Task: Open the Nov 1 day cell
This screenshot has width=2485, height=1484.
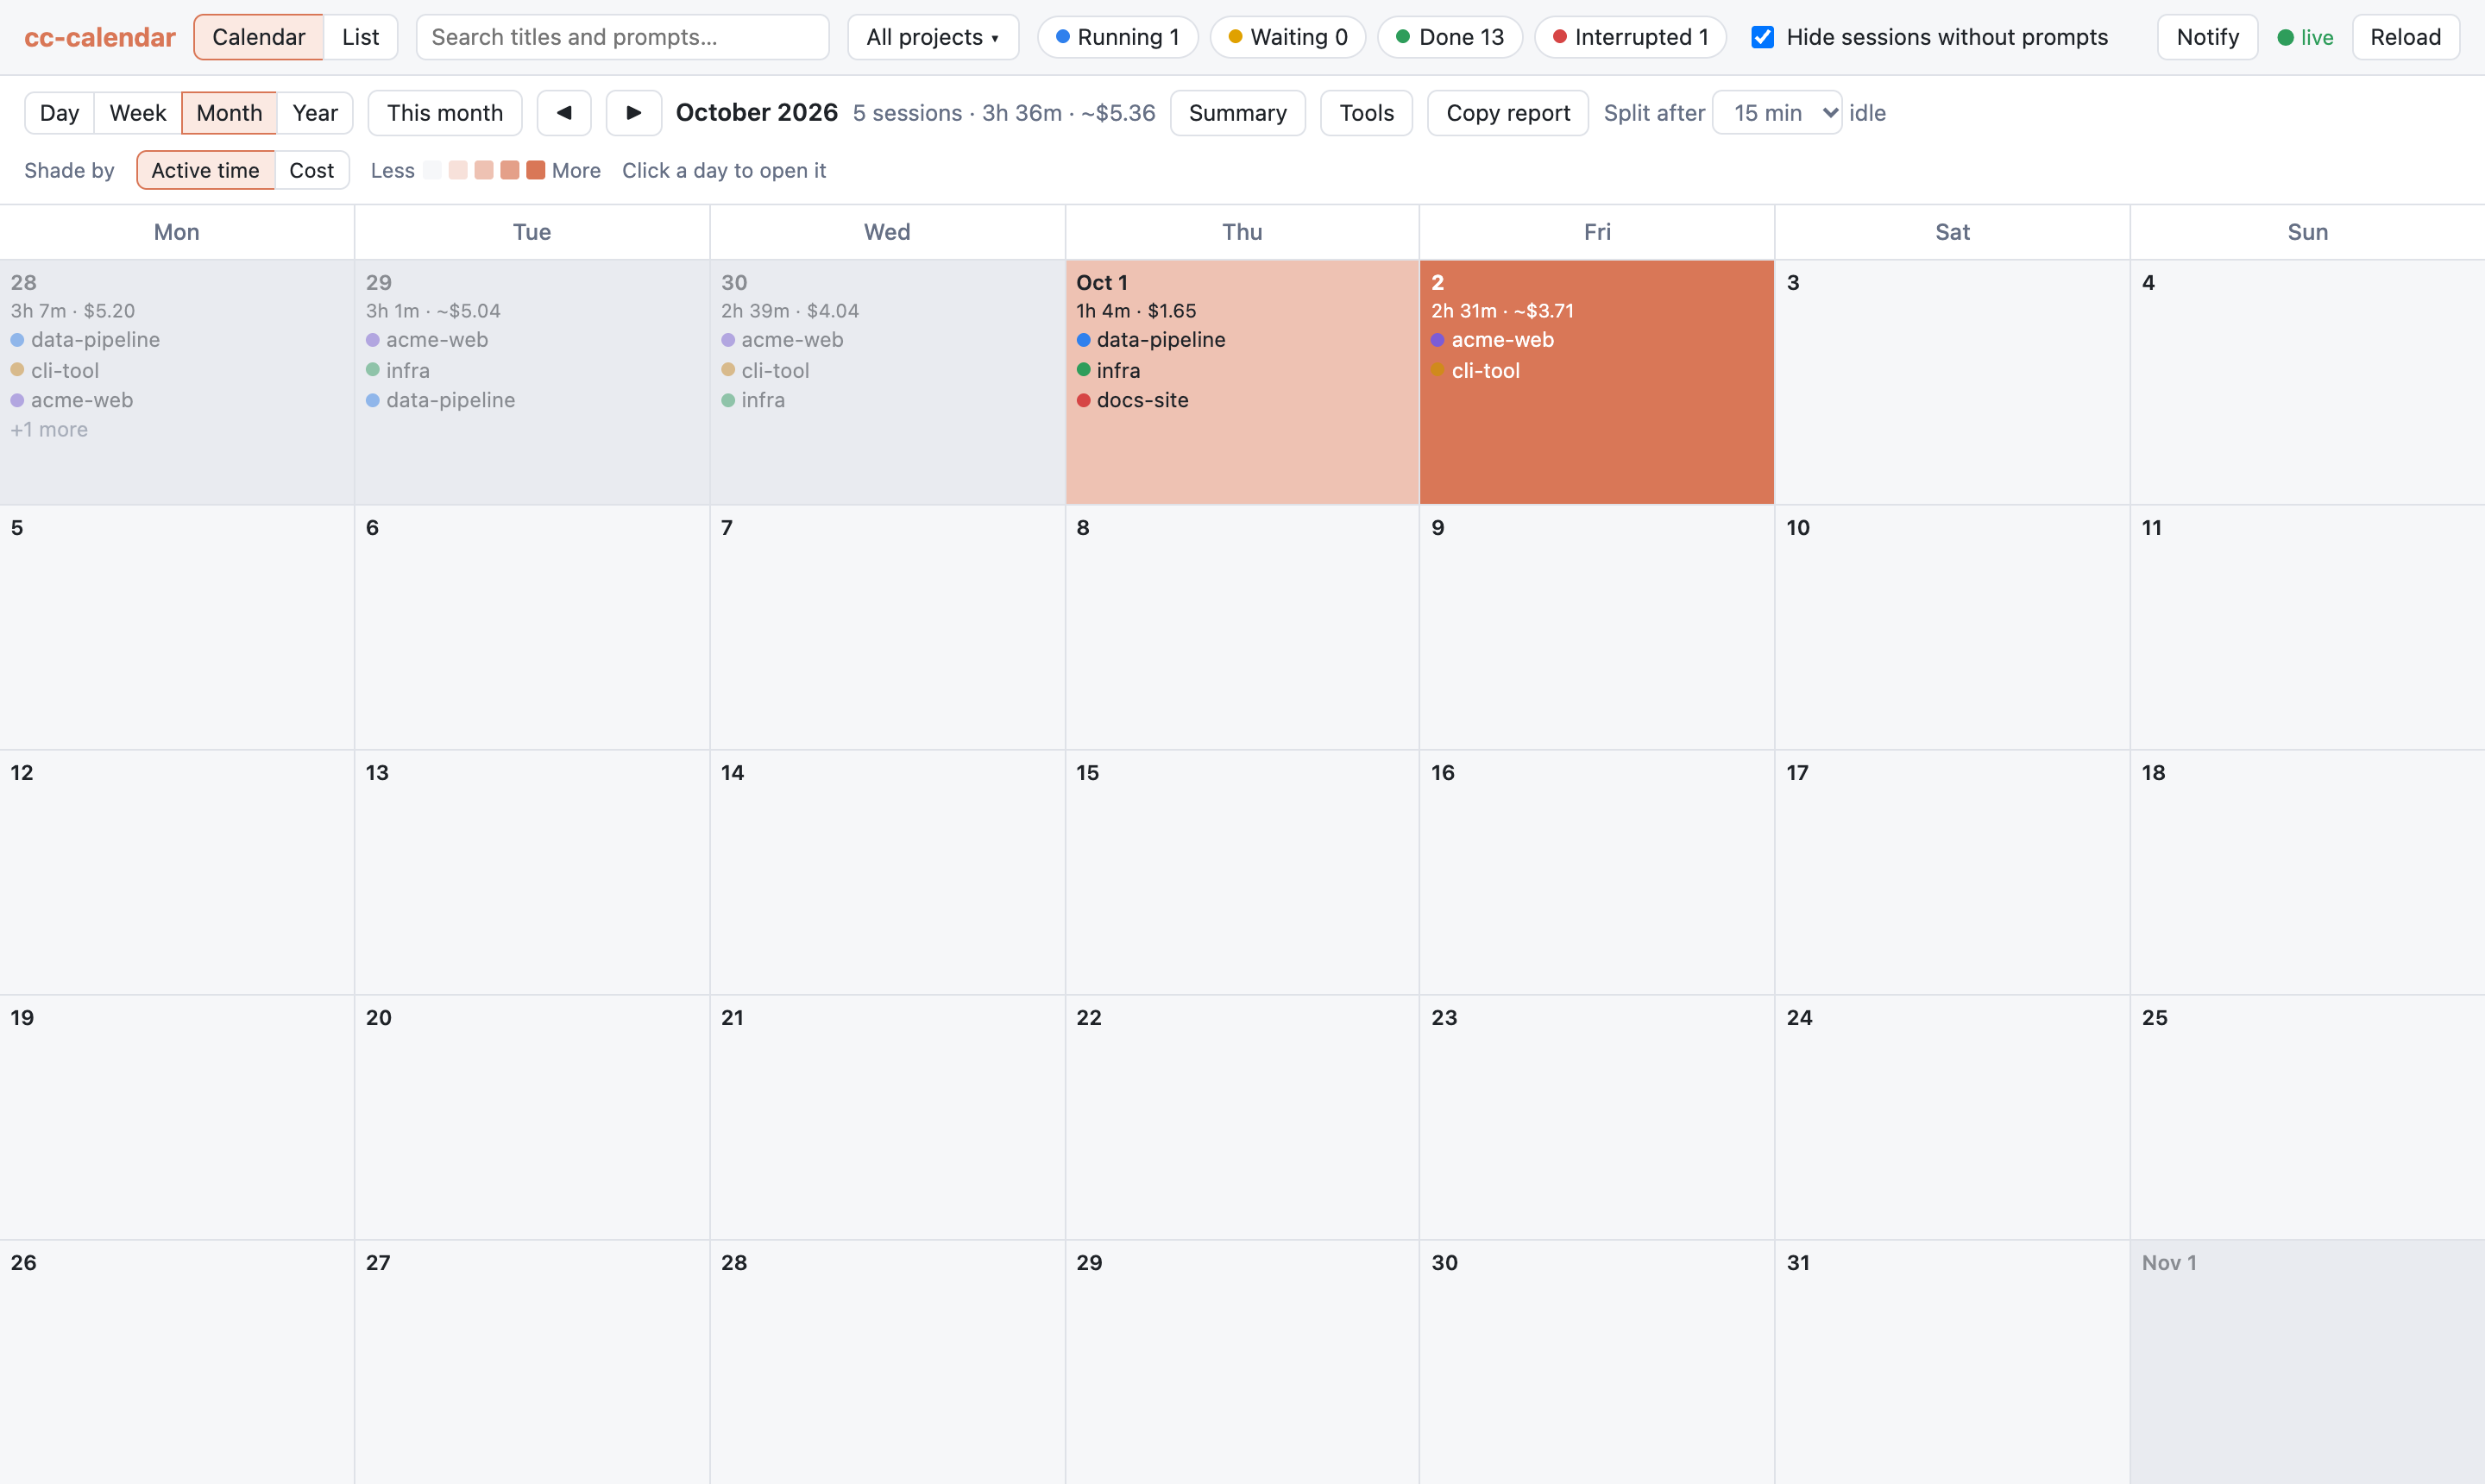Action: [x=2307, y=1362]
